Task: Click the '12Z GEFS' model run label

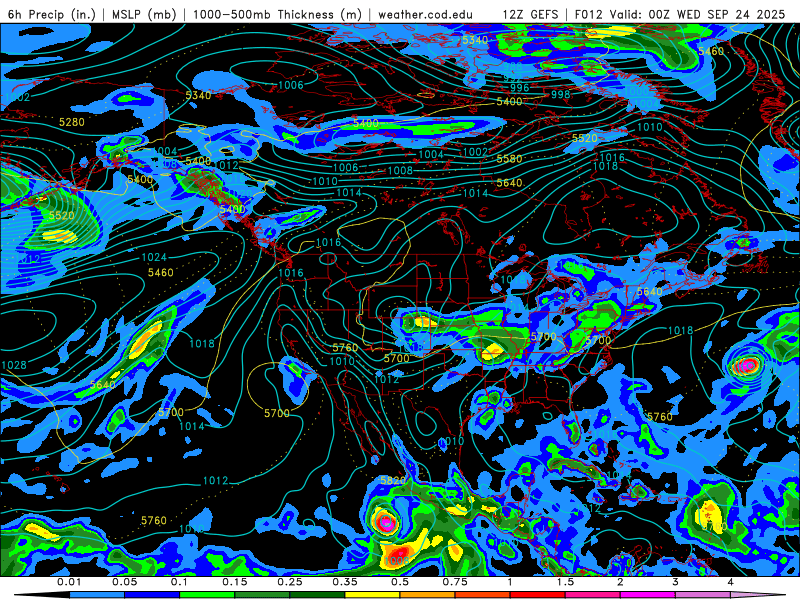Action: tap(531, 14)
